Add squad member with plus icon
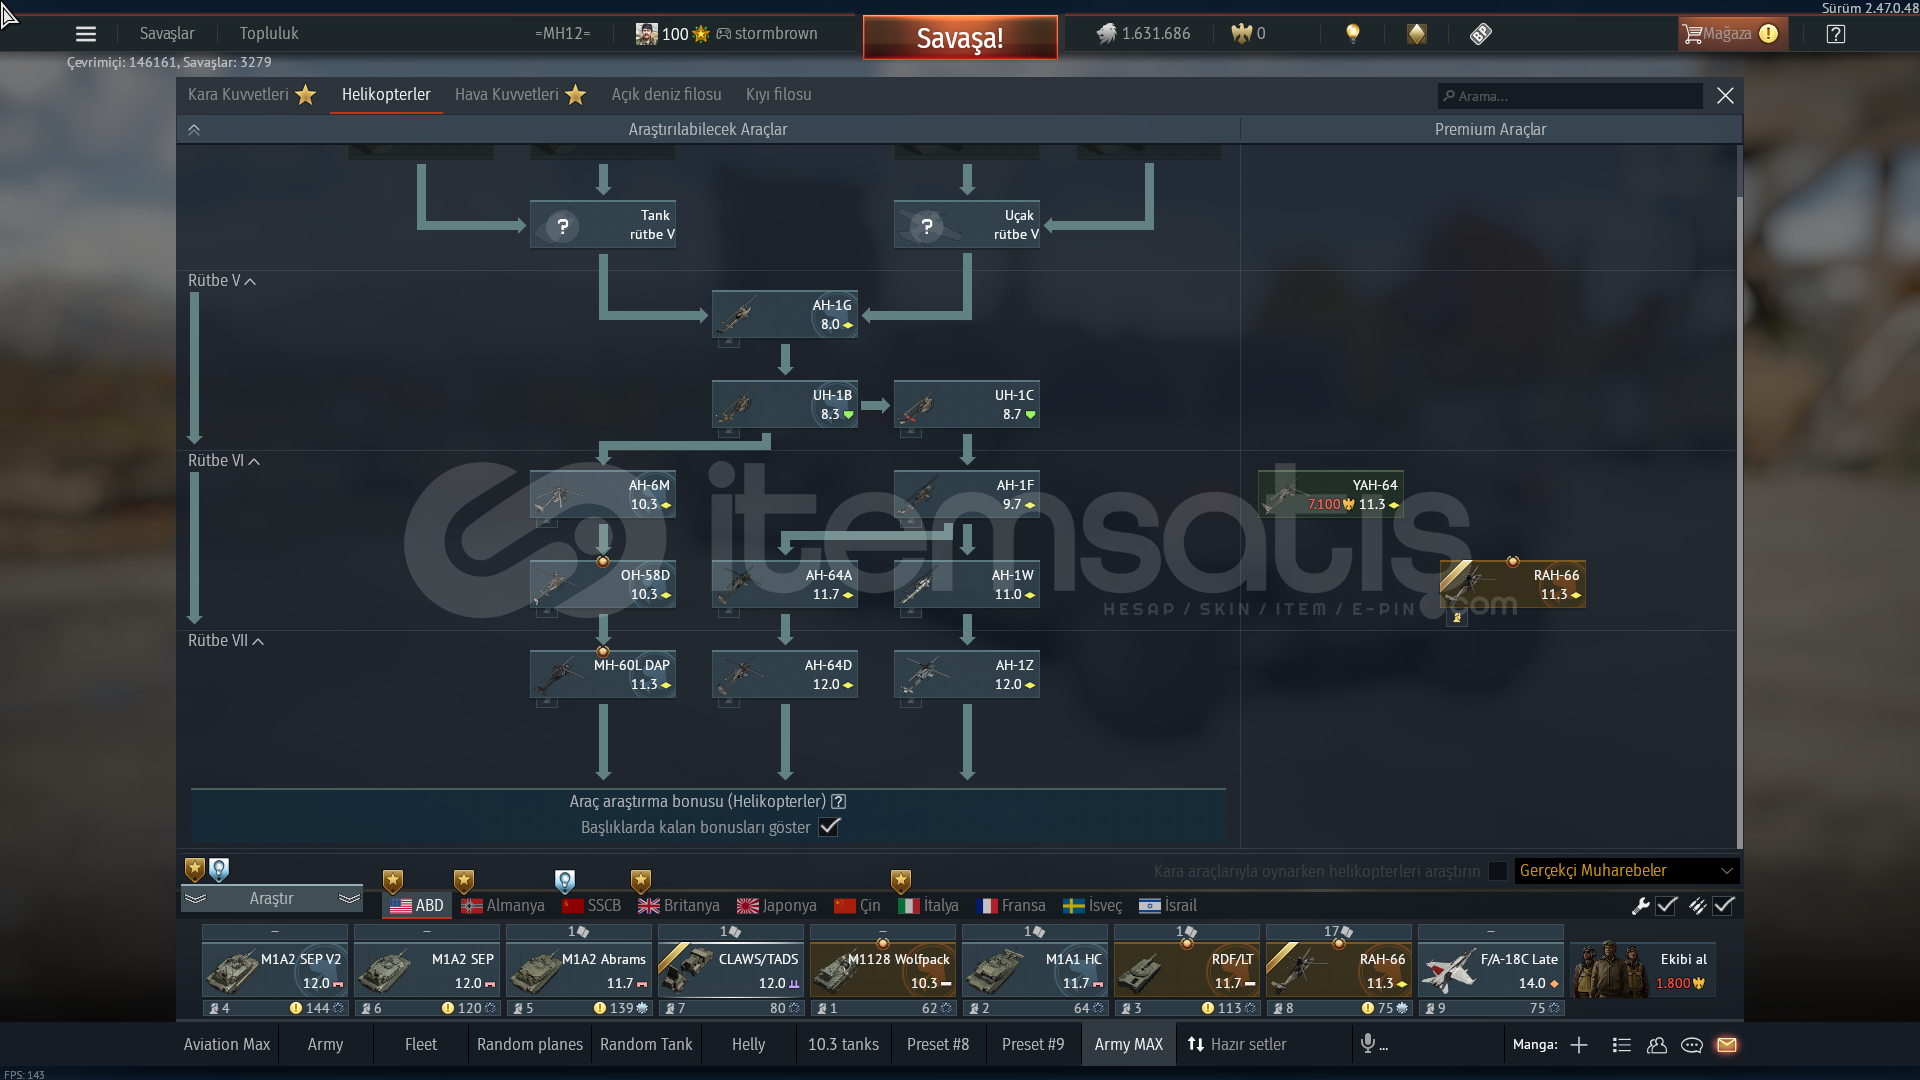The height and width of the screenshot is (1080, 1920). click(x=1579, y=1045)
